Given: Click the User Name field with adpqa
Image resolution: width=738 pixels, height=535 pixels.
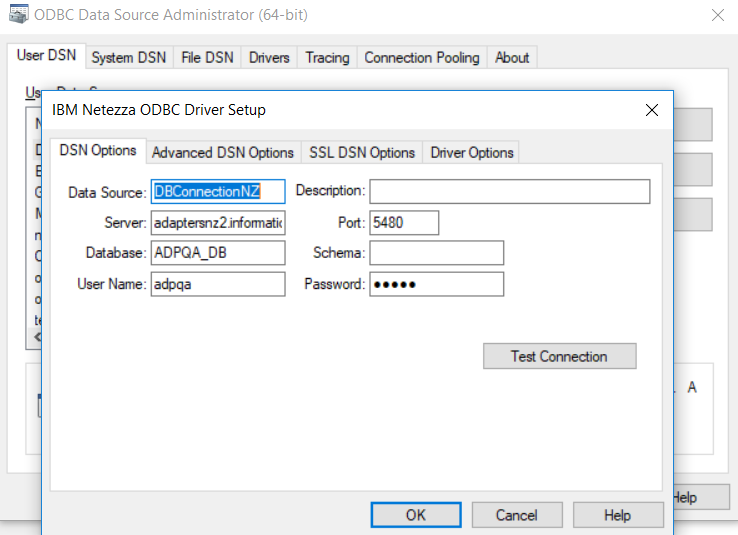Looking at the screenshot, I should [218, 284].
